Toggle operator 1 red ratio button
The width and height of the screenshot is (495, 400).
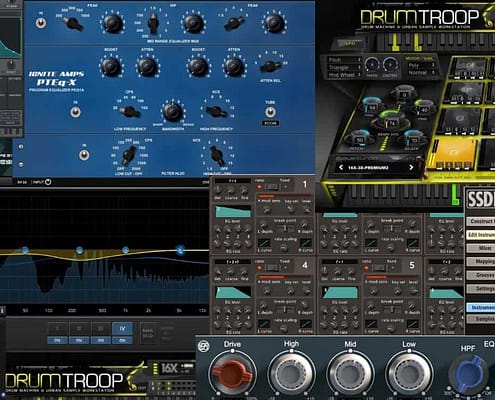[259, 187]
